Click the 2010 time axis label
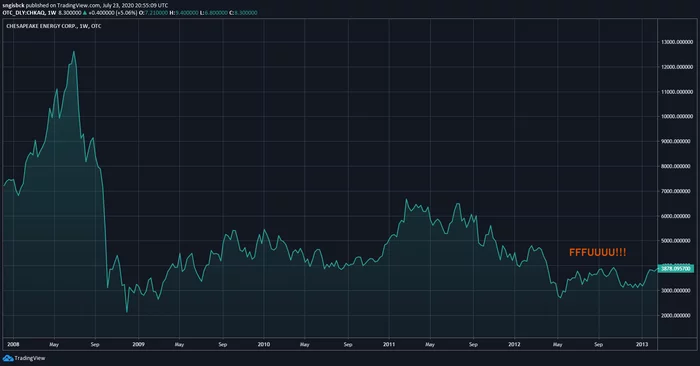The width and height of the screenshot is (700, 366). 264,345
